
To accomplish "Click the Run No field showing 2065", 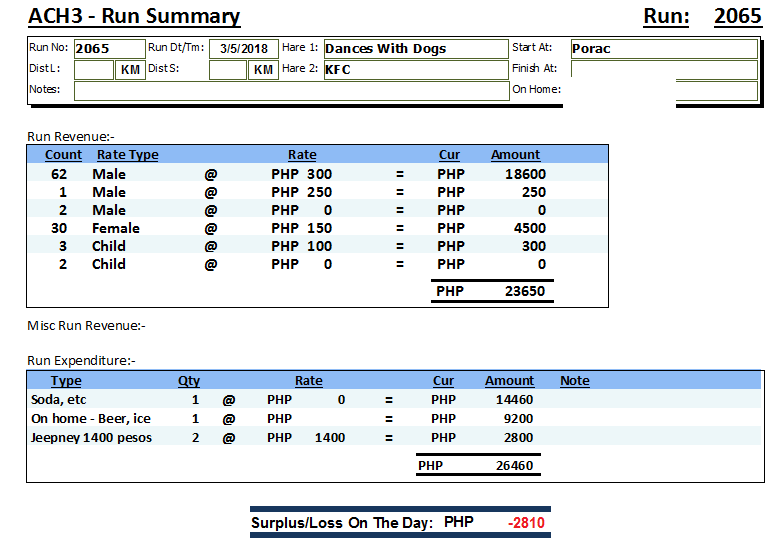I will click(x=108, y=49).
